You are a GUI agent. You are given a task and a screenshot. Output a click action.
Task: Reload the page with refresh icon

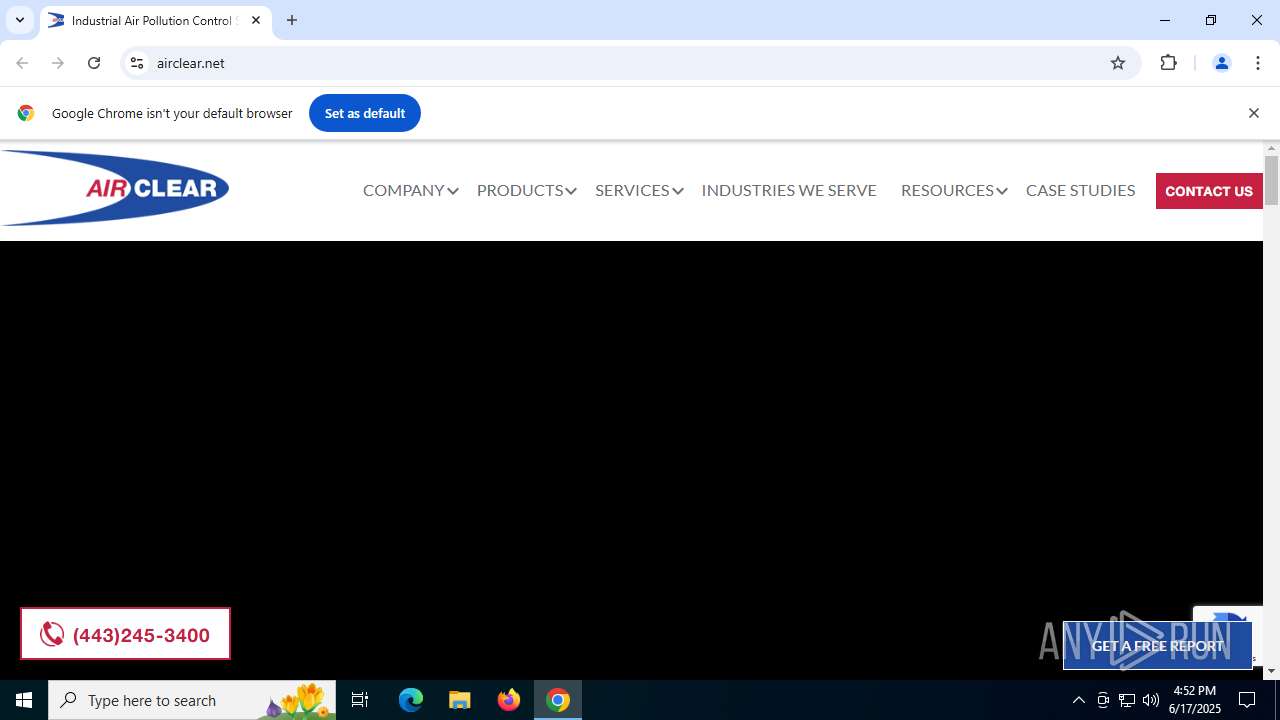[94, 63]
